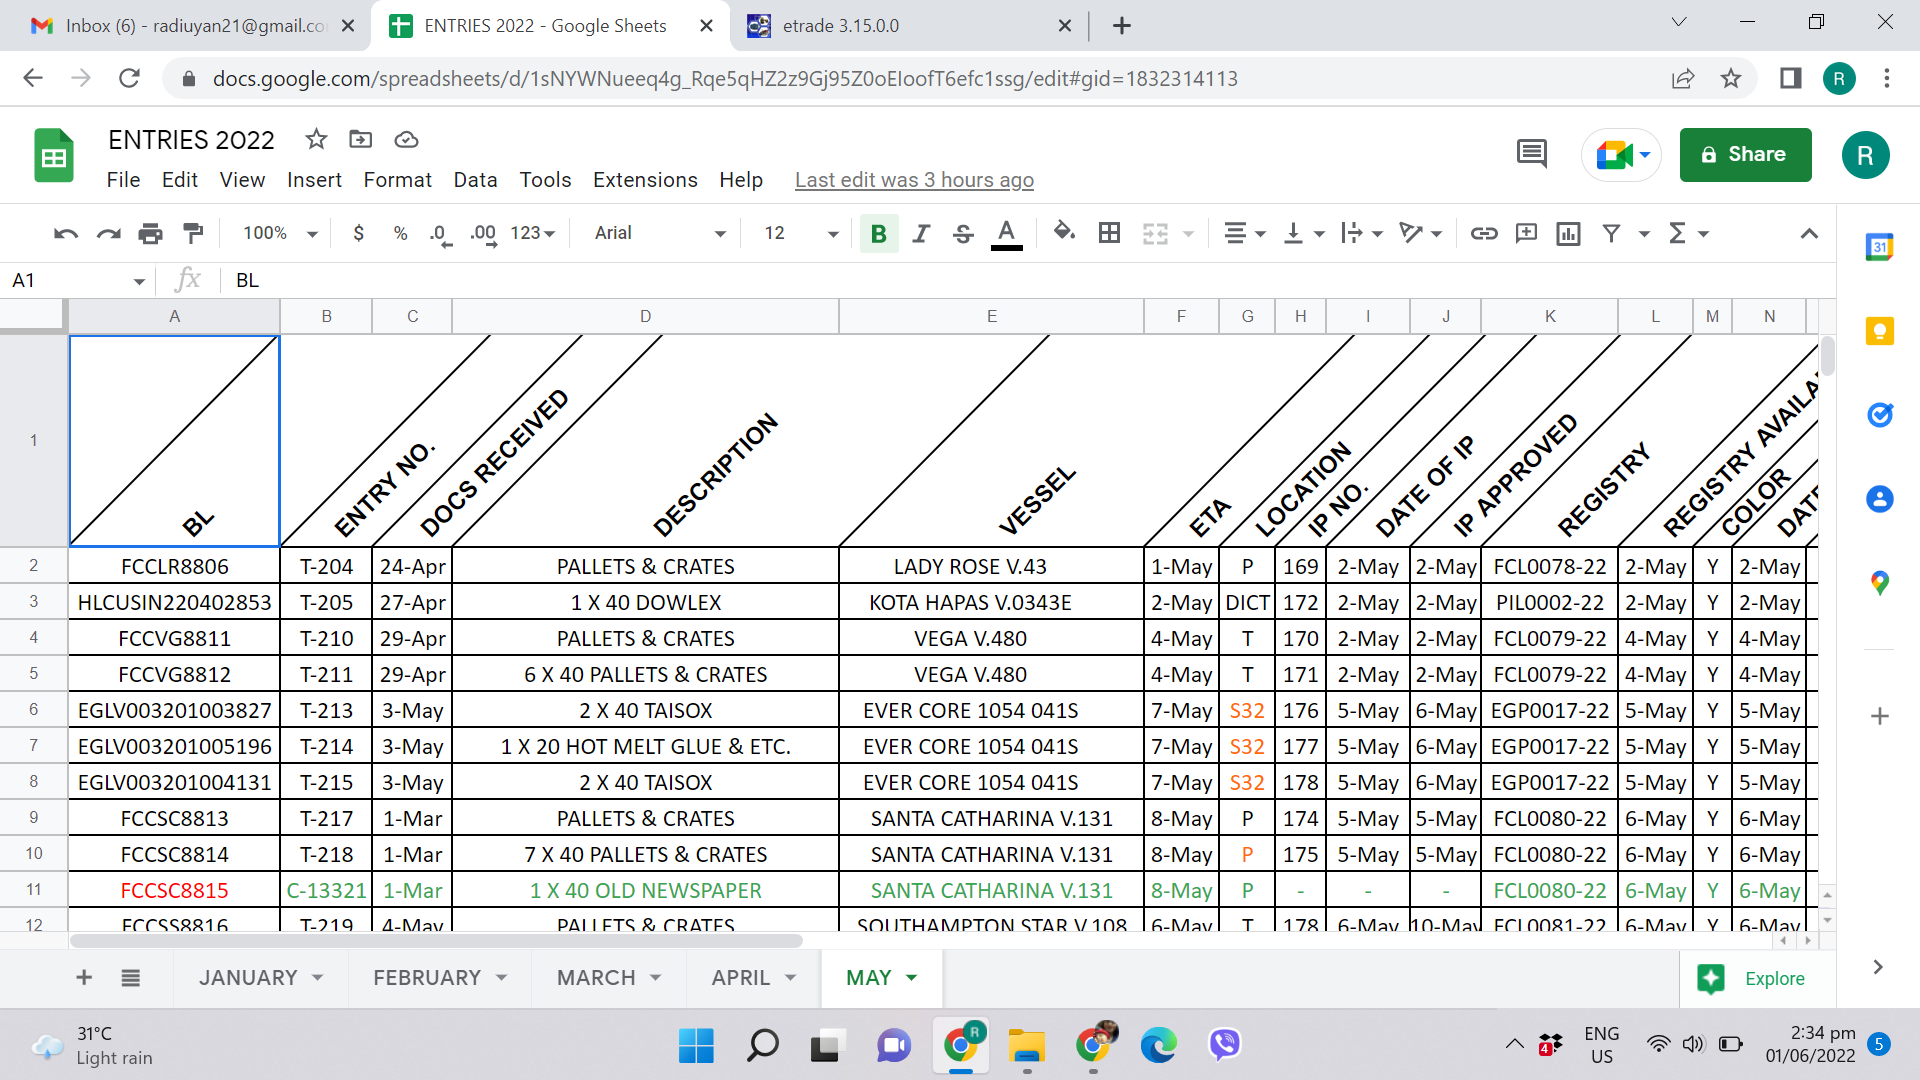
Task: Click the green Share button
Action: [x=1745, y=154]
